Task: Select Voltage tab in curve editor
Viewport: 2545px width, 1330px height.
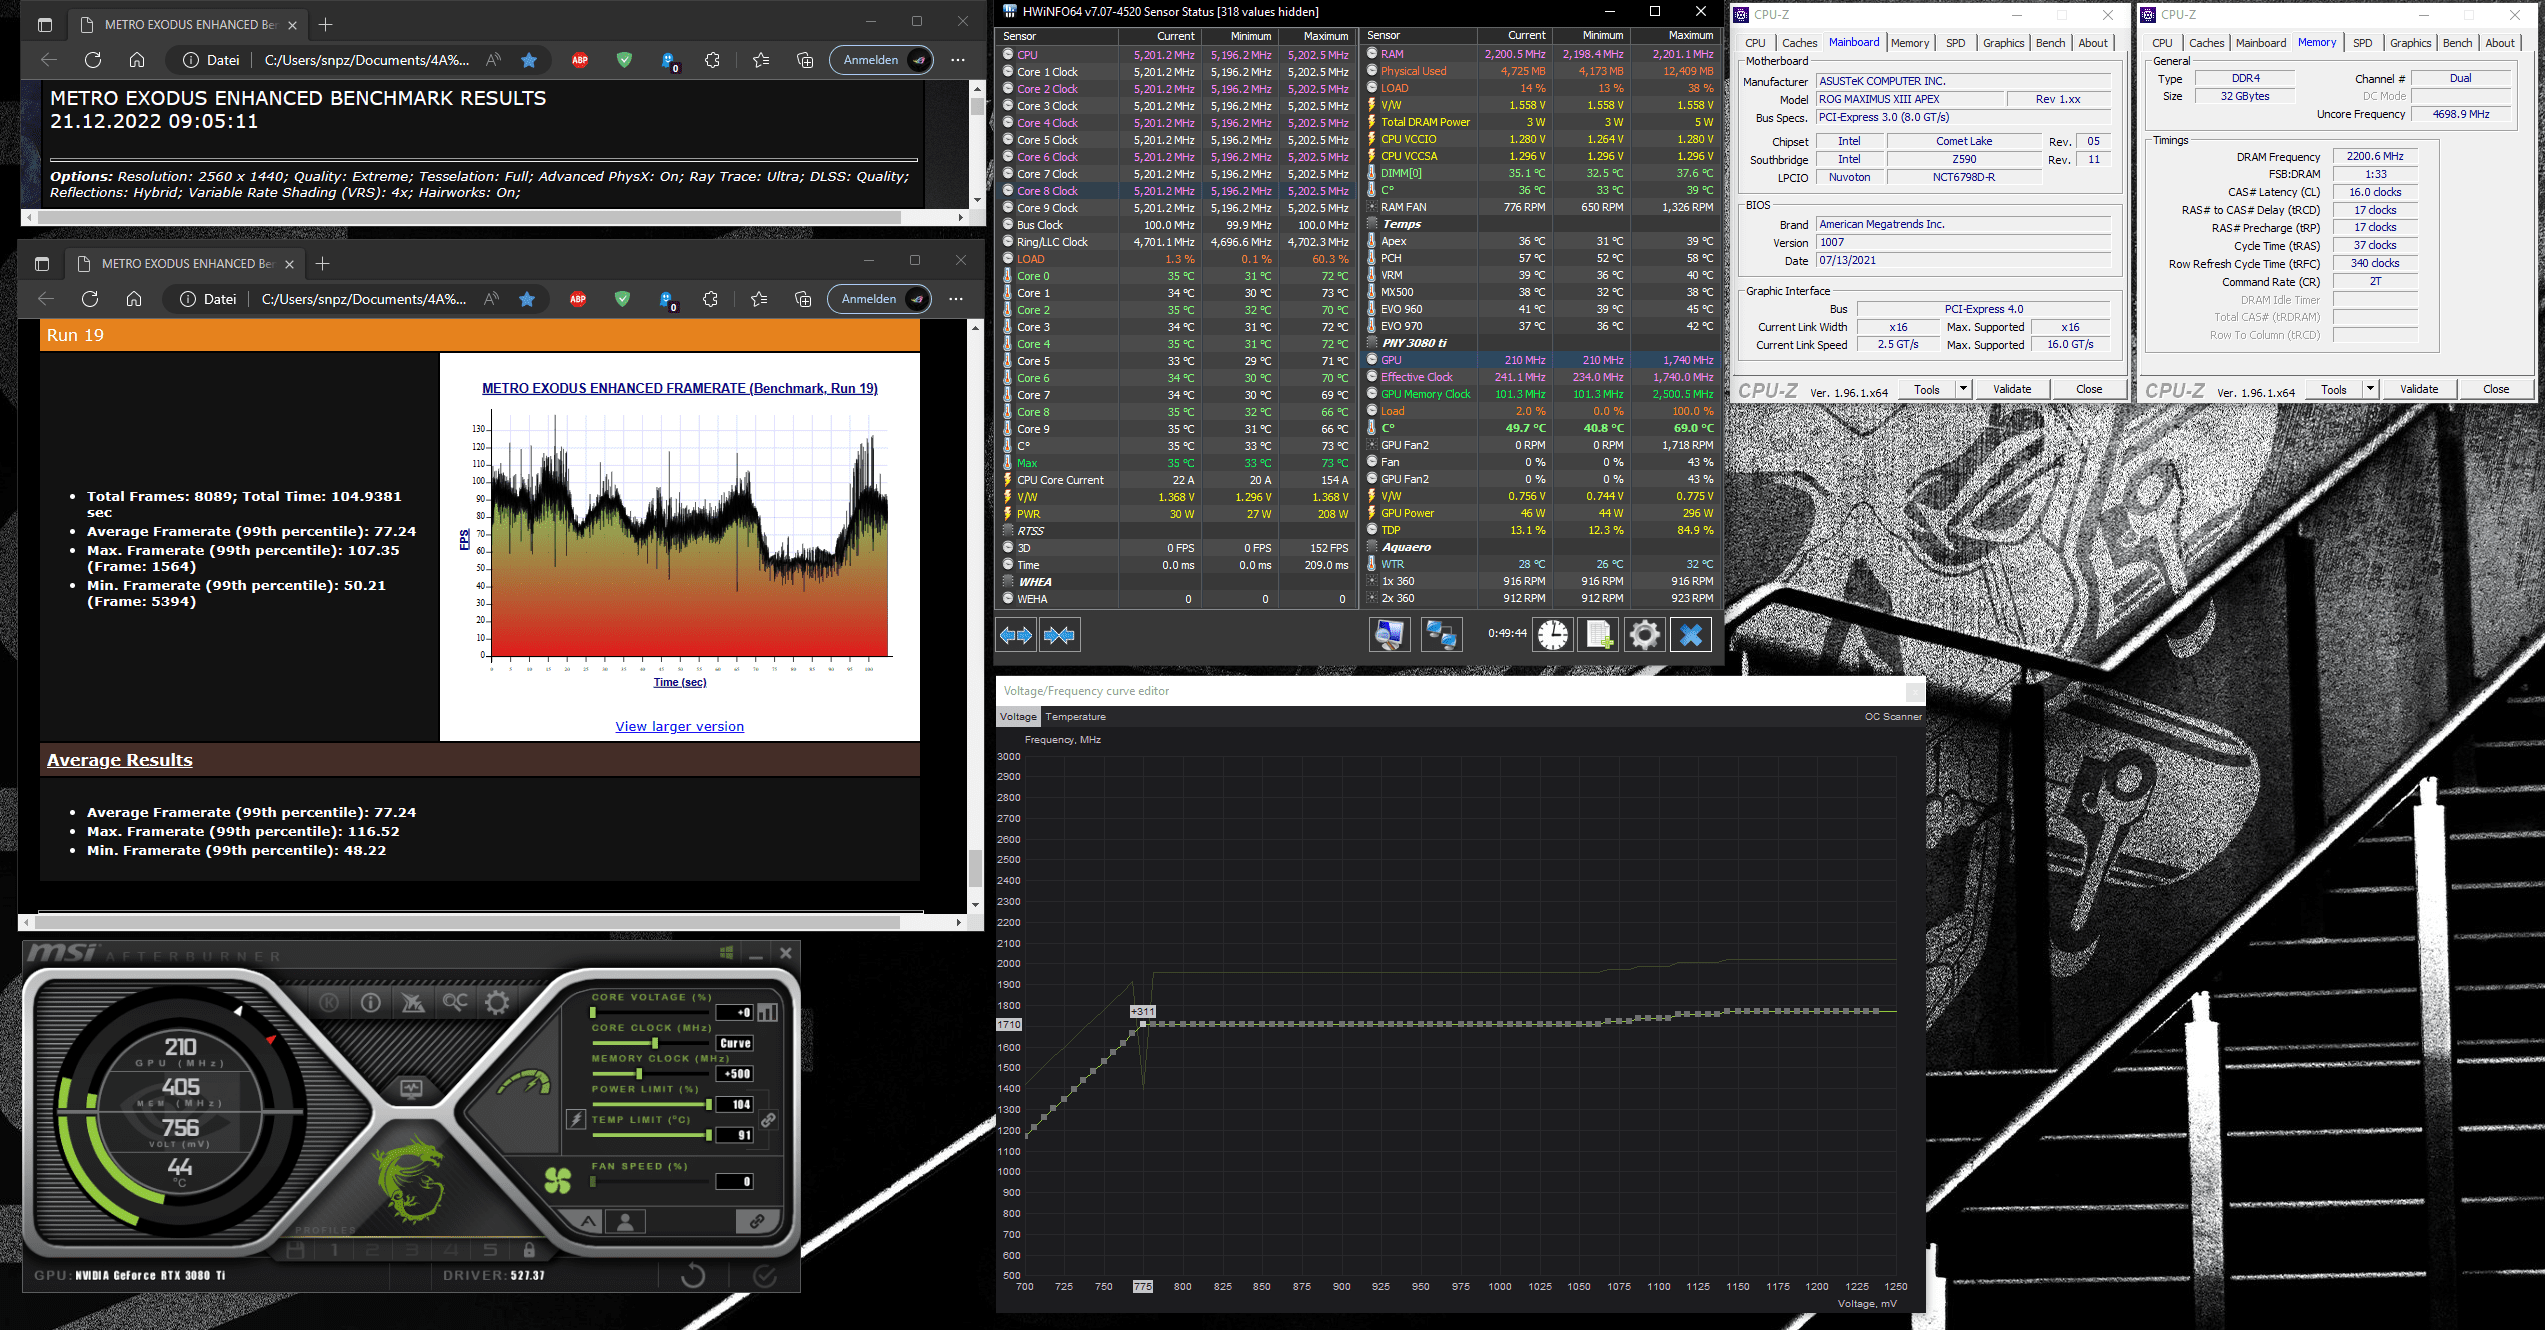Action: pos(1018,717)
